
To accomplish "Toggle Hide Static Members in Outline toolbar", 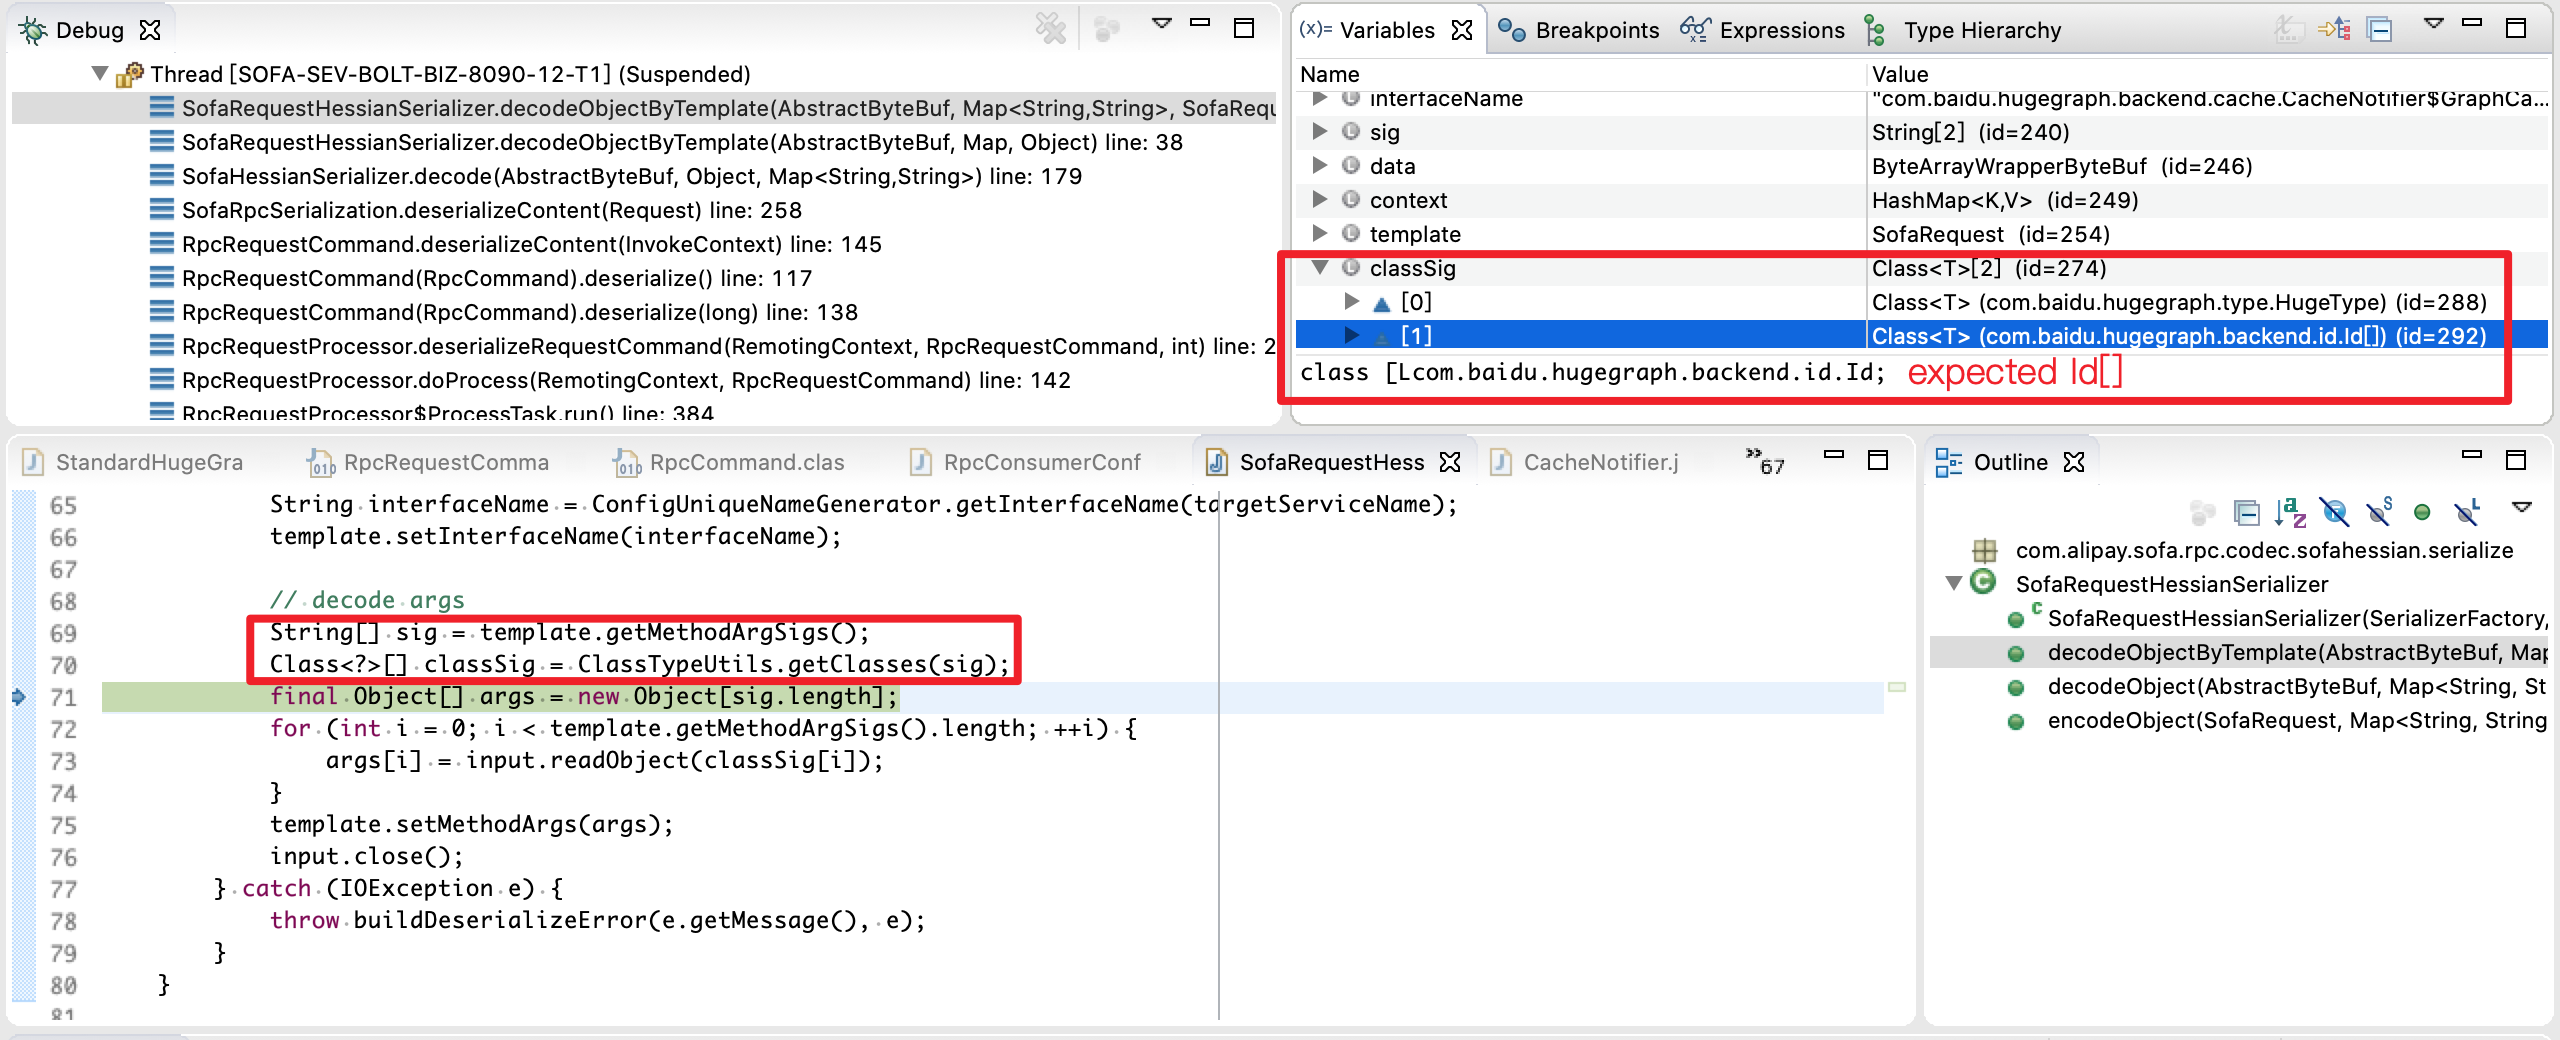I will point(2379,512).
